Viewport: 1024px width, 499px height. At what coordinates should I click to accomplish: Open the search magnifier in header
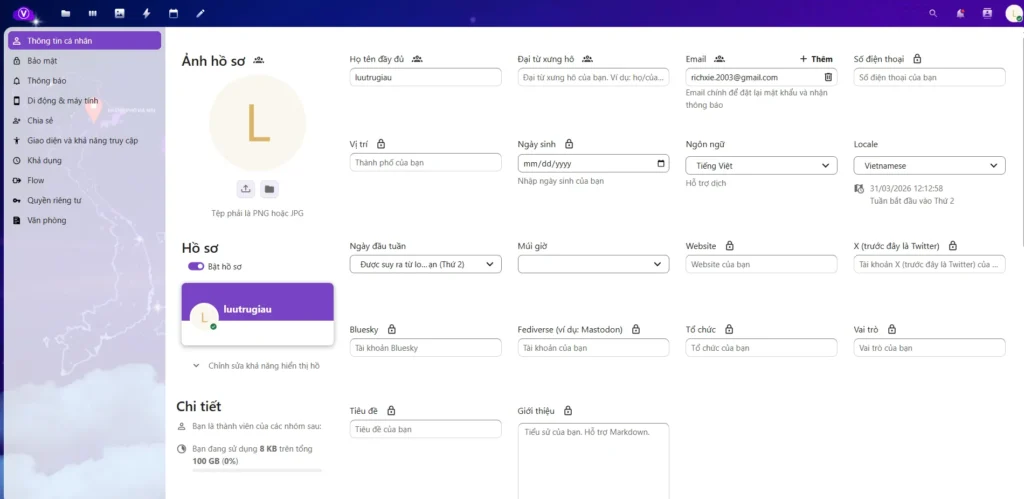(x=934, y=13)
